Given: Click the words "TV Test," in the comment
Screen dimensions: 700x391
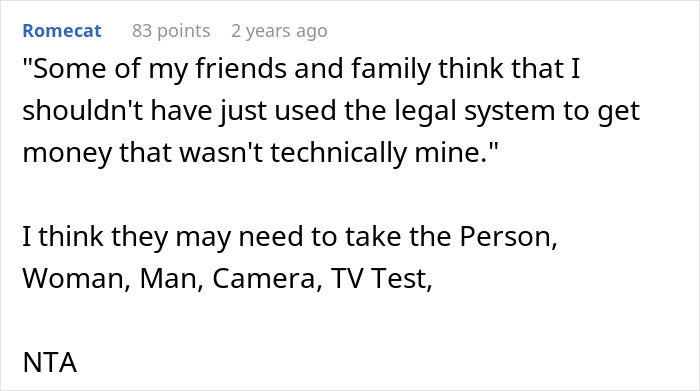Looking at the screenshot, I should (x=382, y=279).
